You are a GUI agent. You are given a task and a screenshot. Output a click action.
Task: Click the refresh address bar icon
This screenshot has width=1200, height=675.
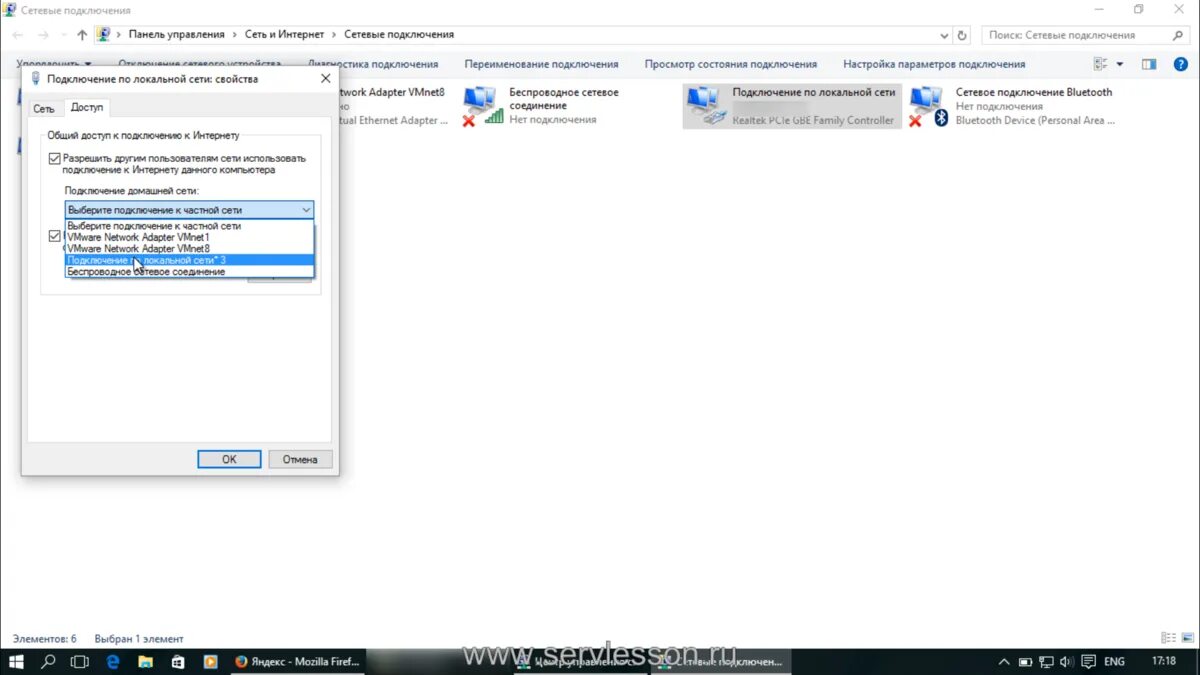(962, 35)
